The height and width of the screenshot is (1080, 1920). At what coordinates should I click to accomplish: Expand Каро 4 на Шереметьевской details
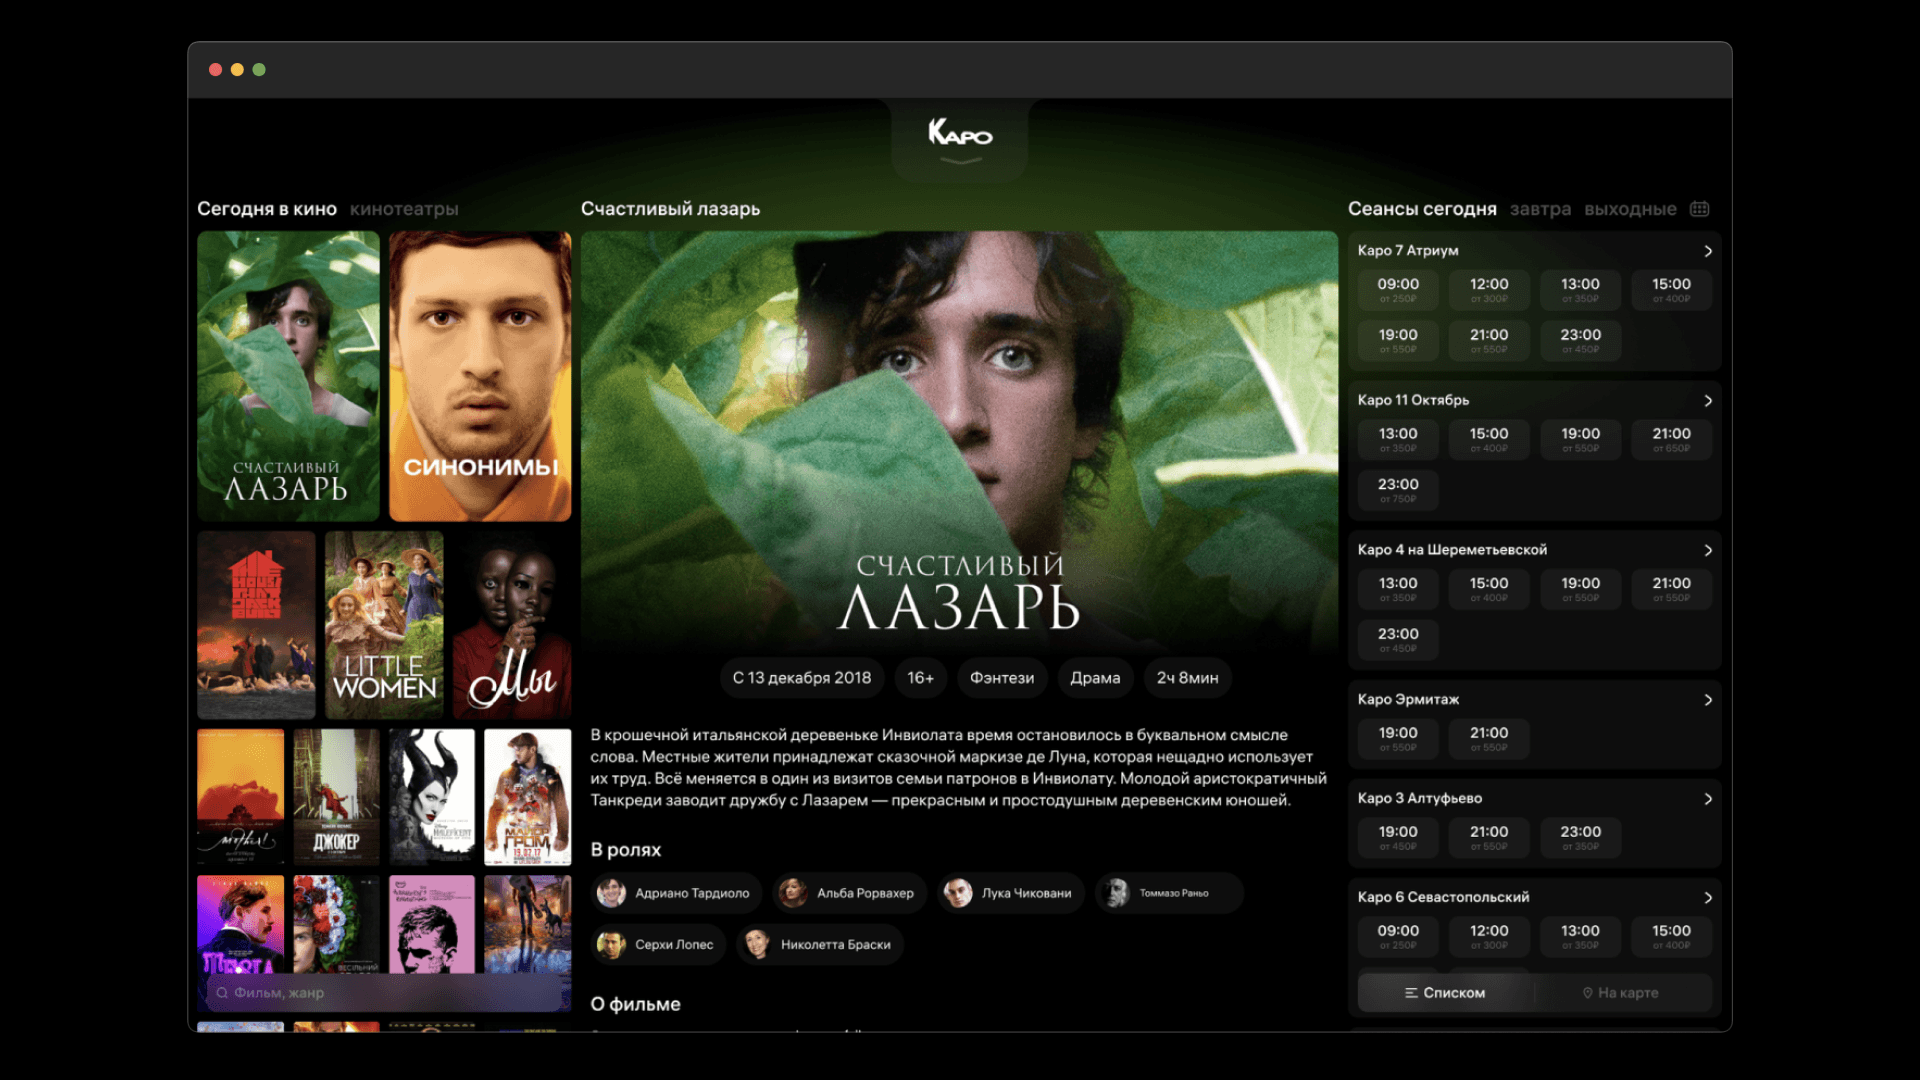[x=1708, y=550]
